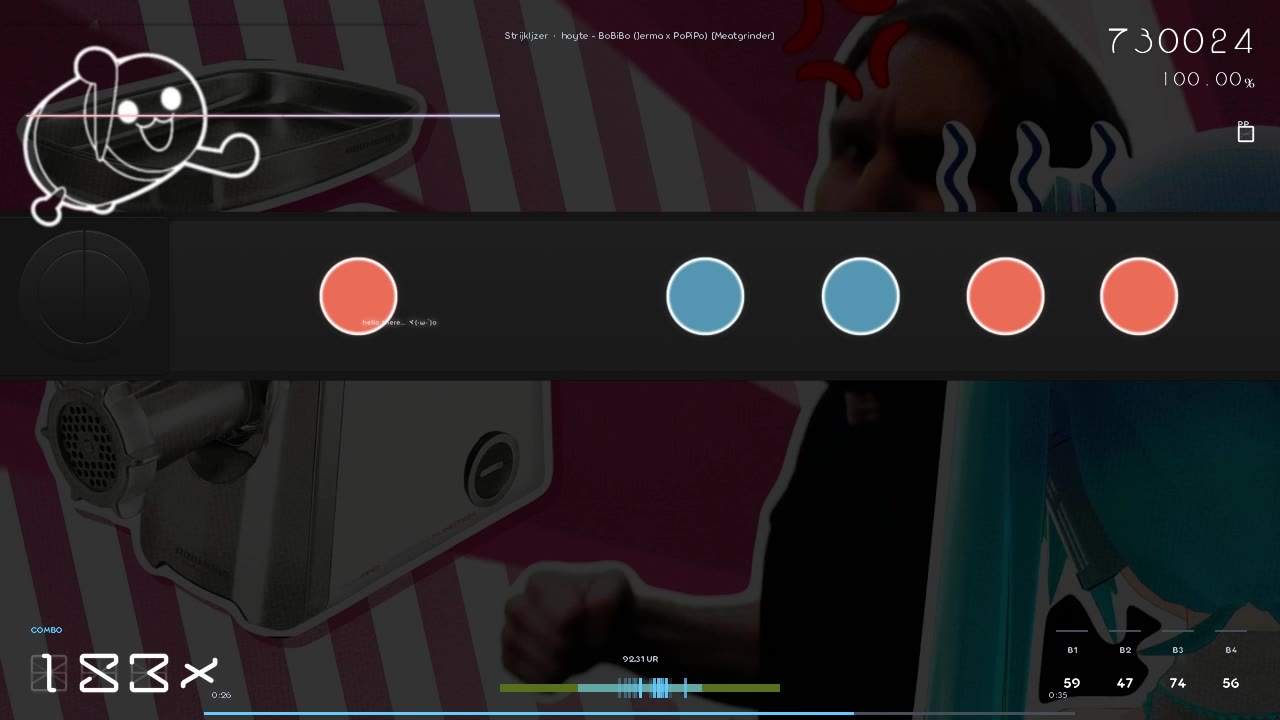1280x720 pixels.
Task: Click the red don note beside blue notes
Action: pos(1005,296)
